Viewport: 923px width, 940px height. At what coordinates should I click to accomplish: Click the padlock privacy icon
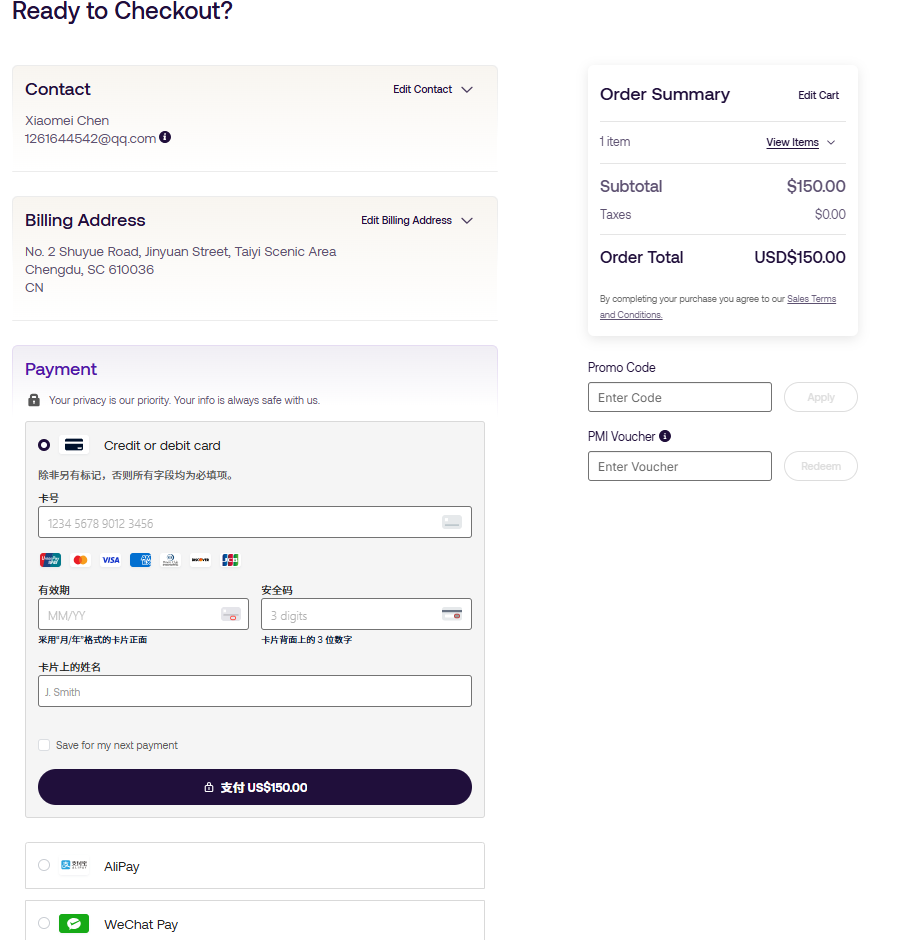tap(34, 400)
